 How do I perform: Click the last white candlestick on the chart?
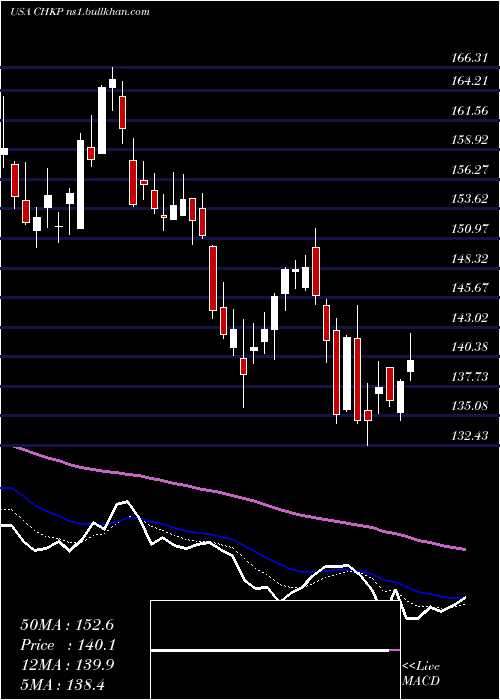(x=410, y=366)
